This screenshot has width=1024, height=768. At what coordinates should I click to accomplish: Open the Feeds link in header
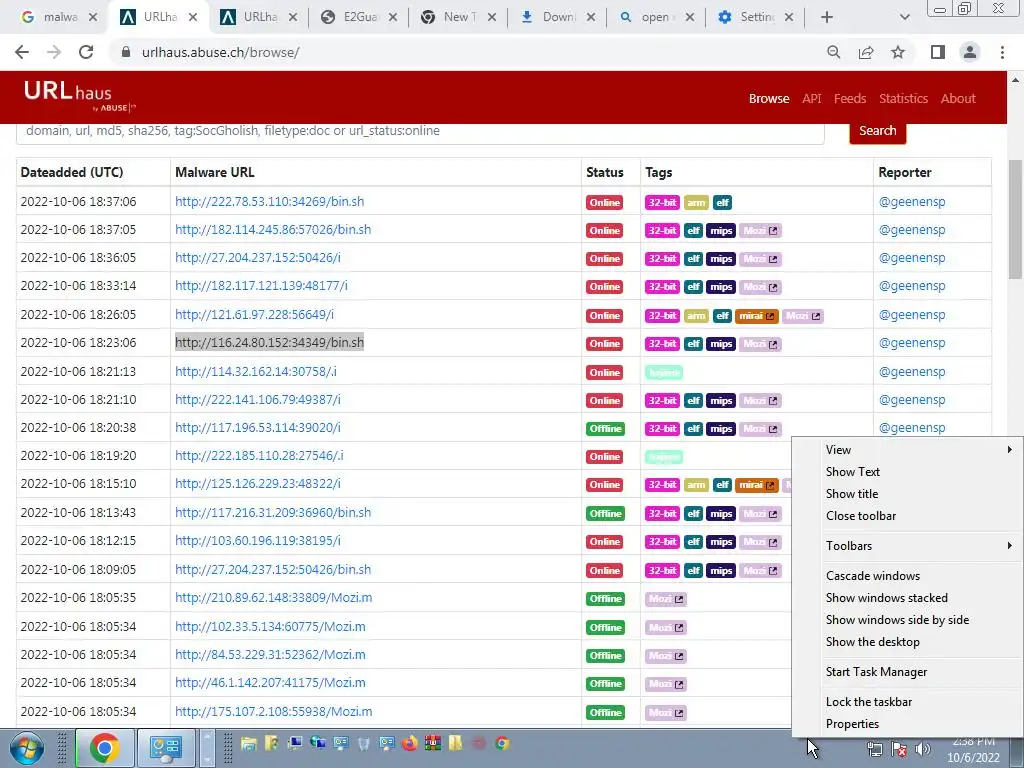[x=850, y=99]
